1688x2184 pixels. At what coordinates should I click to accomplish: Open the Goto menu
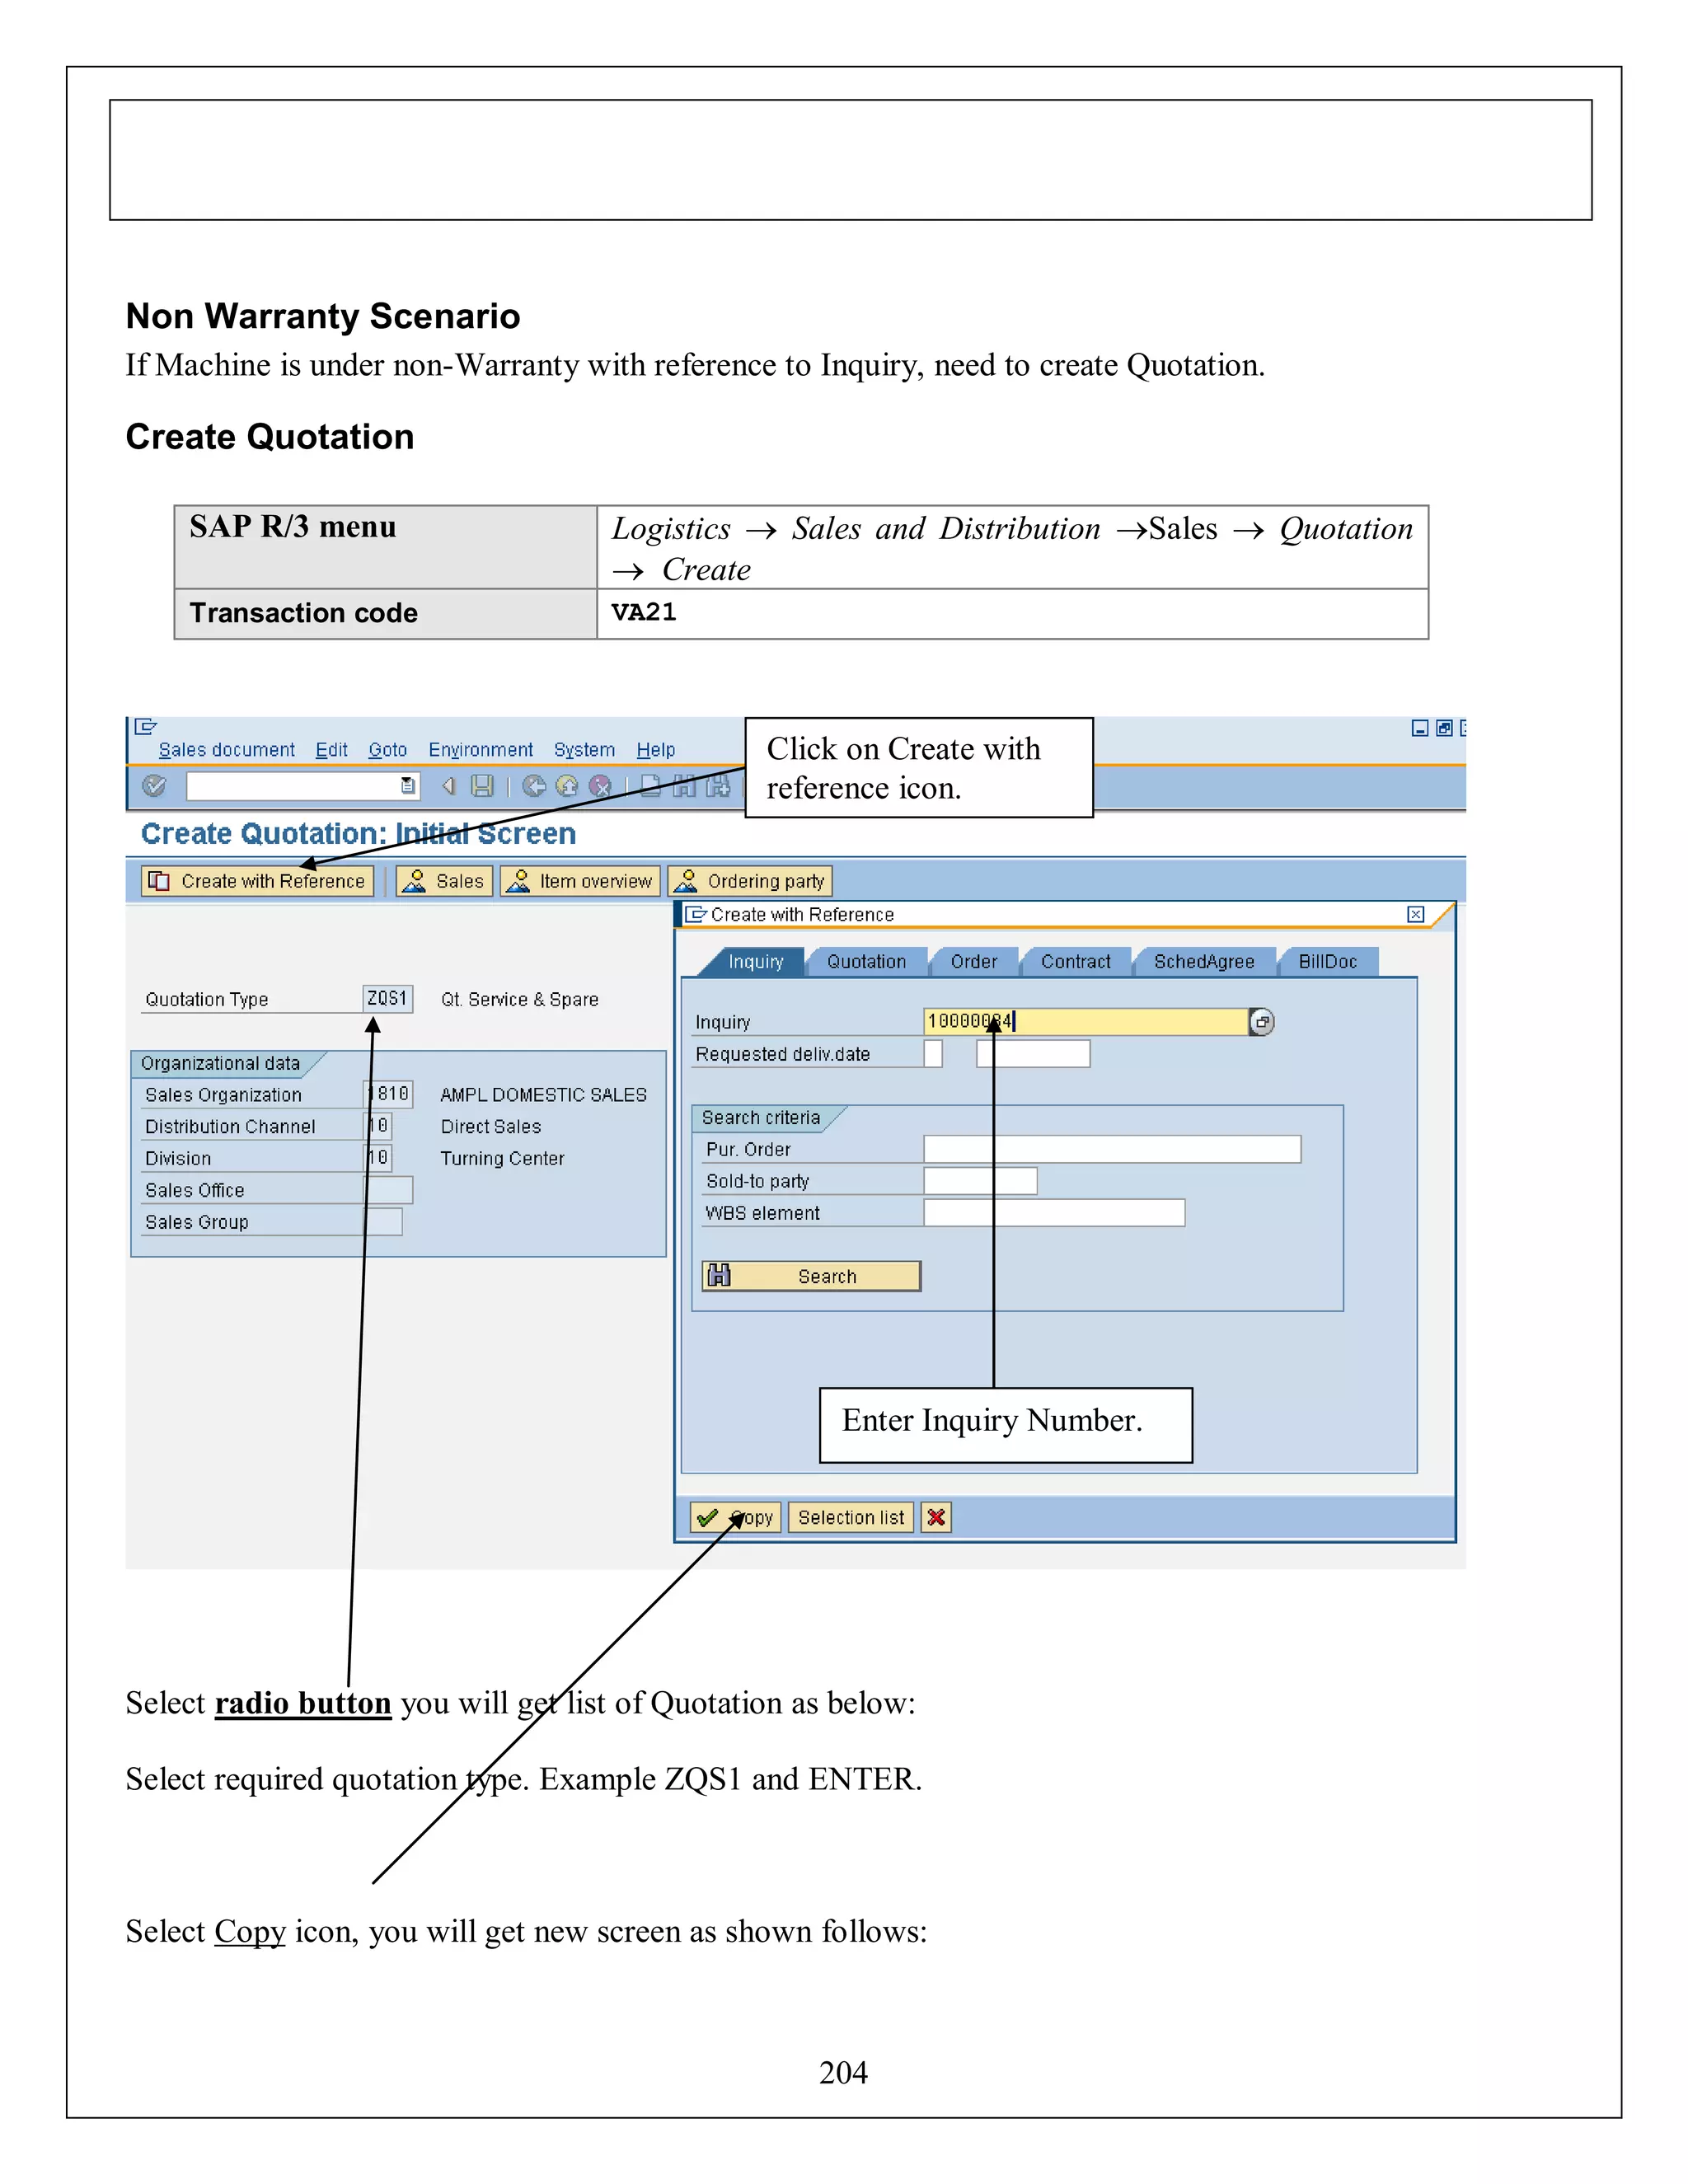[387, 750]
